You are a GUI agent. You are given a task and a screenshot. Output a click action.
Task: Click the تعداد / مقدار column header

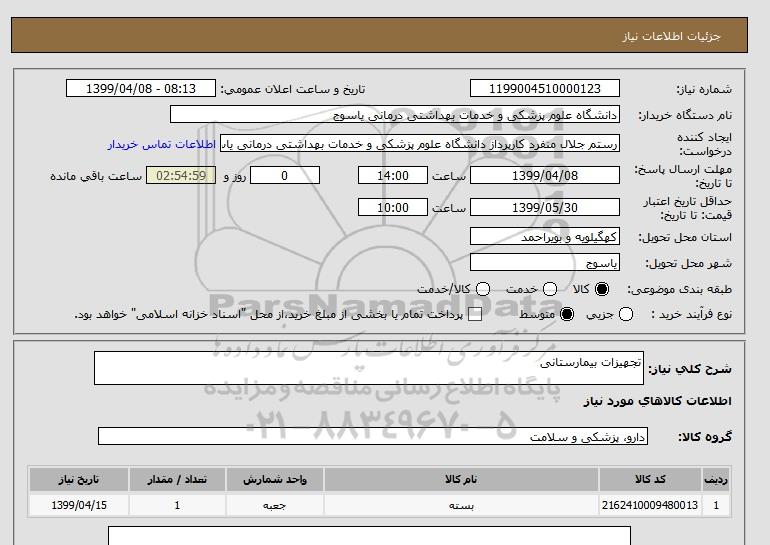coord(177,480)
